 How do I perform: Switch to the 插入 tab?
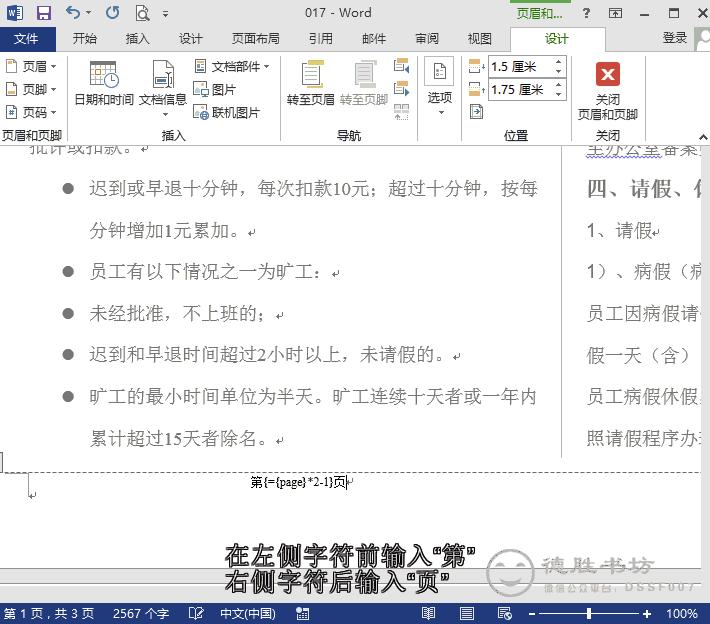(x=138, y=39)
